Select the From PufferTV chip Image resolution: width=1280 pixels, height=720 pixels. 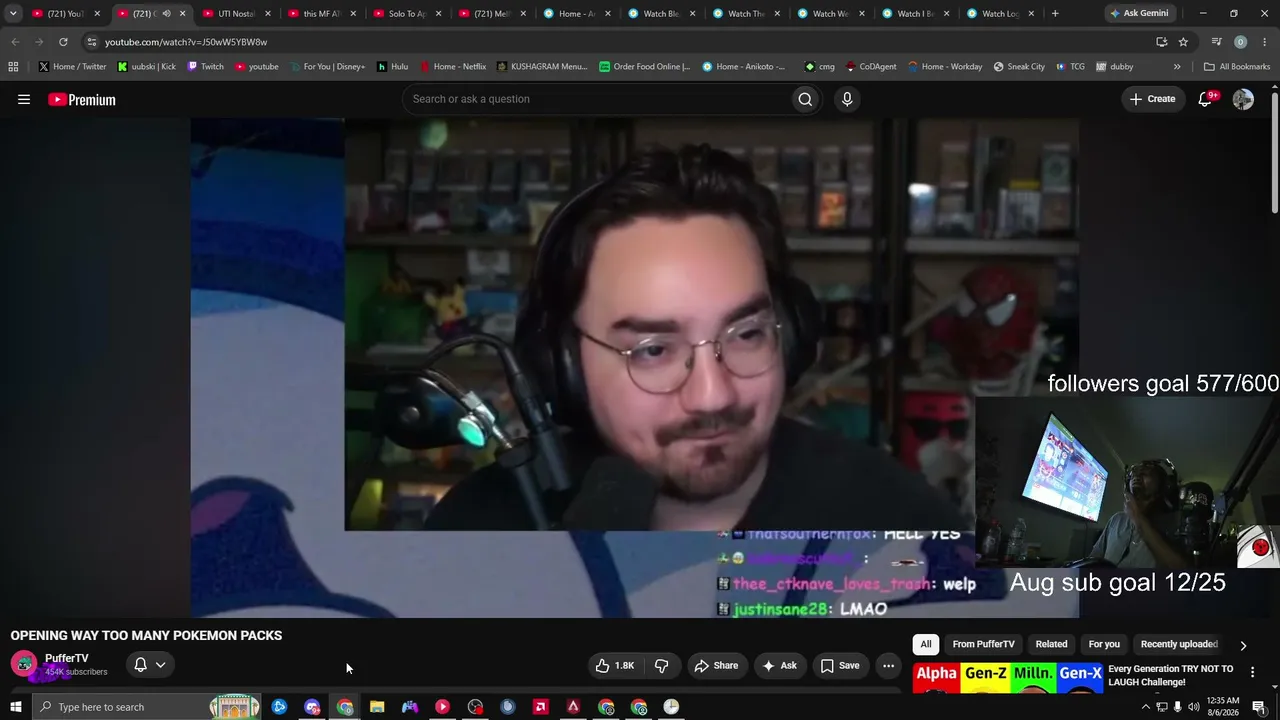click(983, 644)
